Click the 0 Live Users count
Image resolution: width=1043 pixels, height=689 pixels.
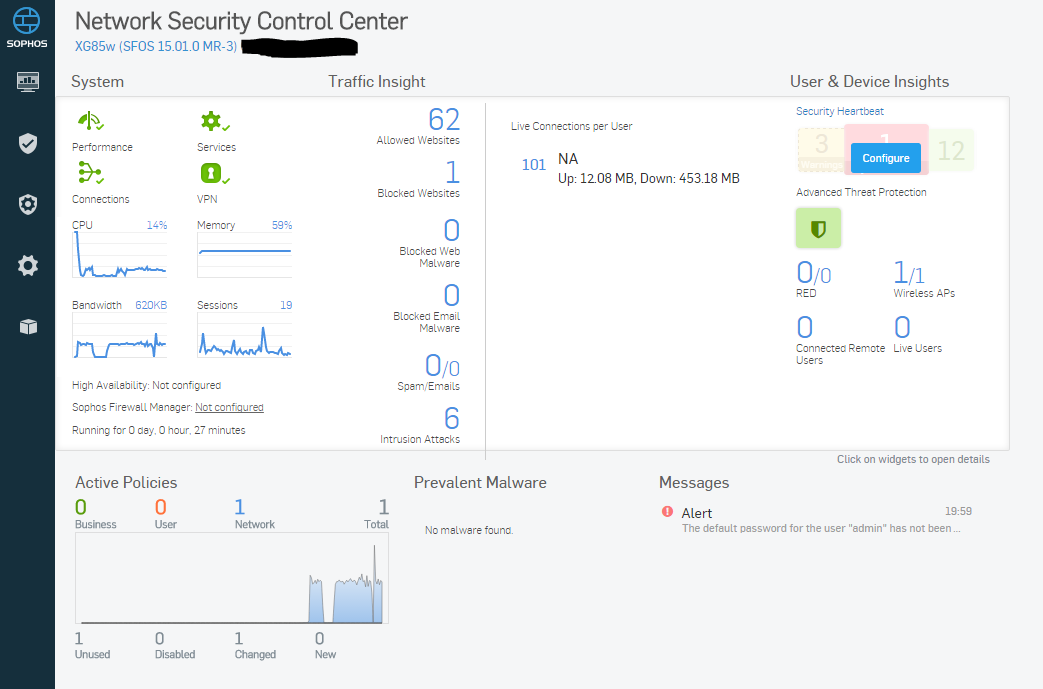coord(902,327)
